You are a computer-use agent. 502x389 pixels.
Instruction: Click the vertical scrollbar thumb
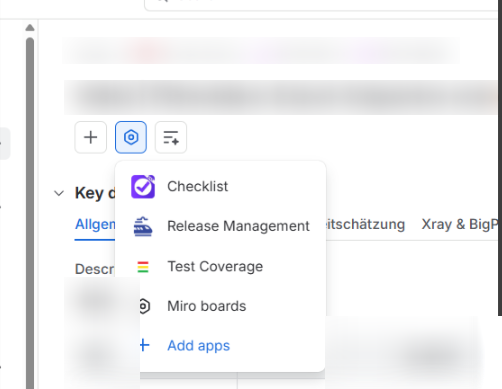(30, 213)
